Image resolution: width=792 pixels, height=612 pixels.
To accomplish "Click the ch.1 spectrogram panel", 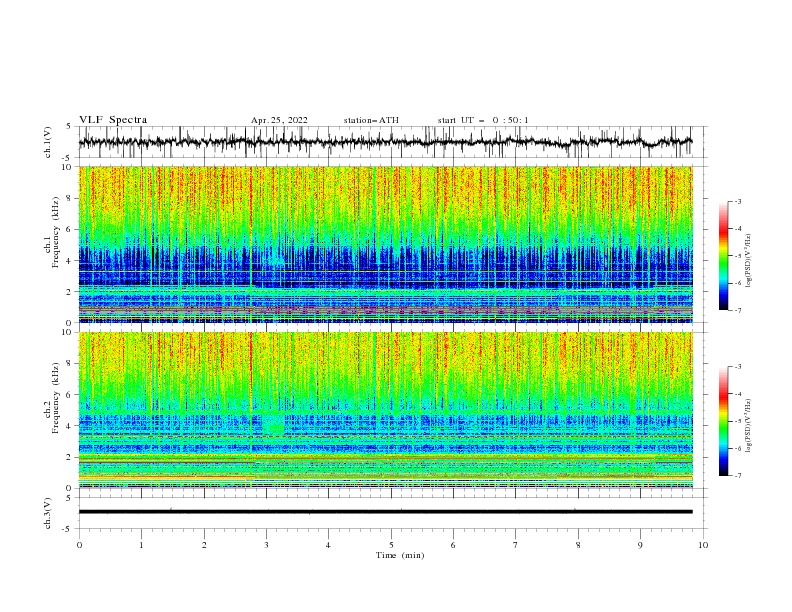I will point(385,244).
